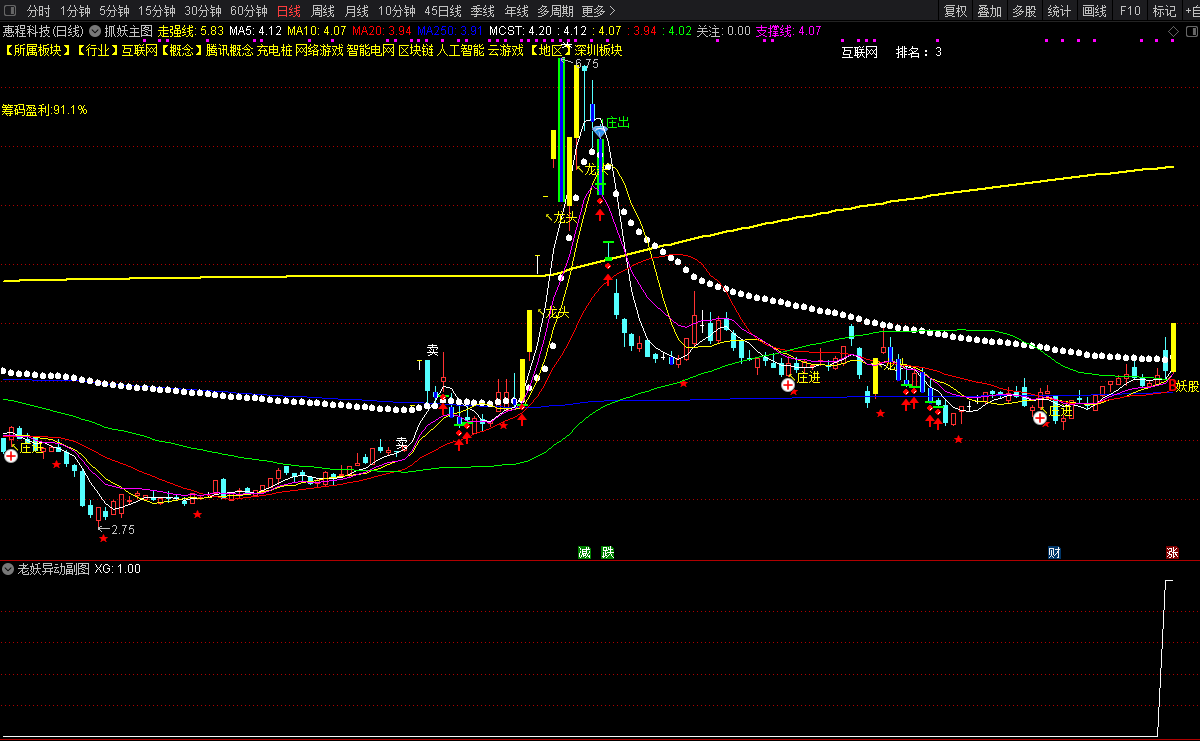Click the 涨 event marker on timeline

coord(1172,553)
